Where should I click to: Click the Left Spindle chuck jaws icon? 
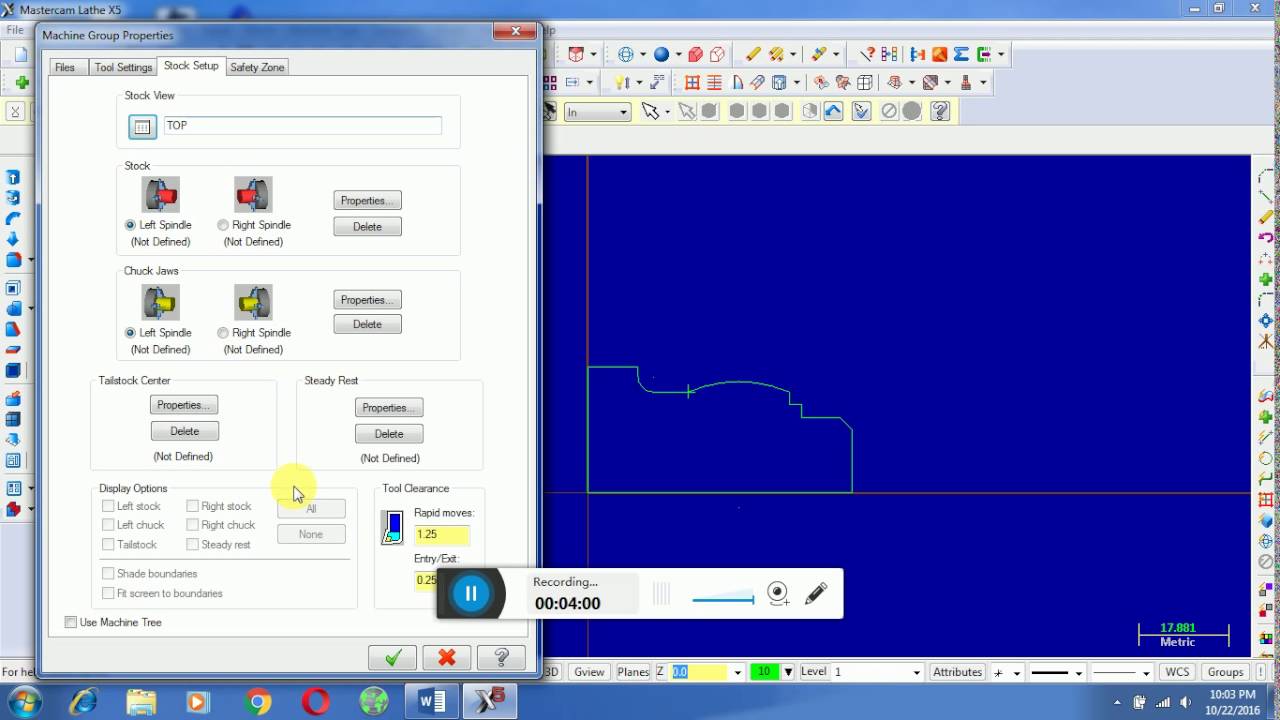pyautogui.click(x=161, y=302)
